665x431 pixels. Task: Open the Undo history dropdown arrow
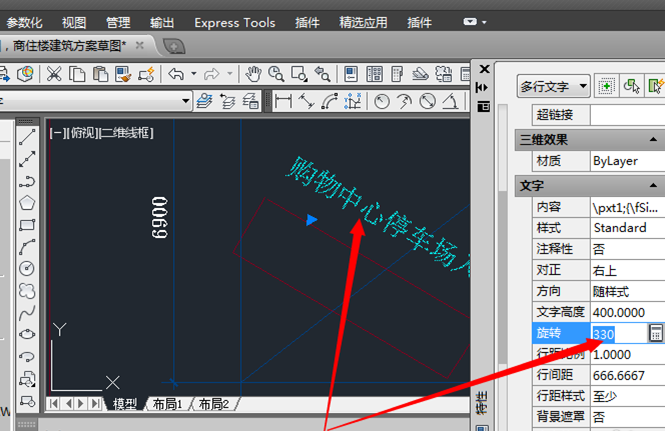click(194, 74)
